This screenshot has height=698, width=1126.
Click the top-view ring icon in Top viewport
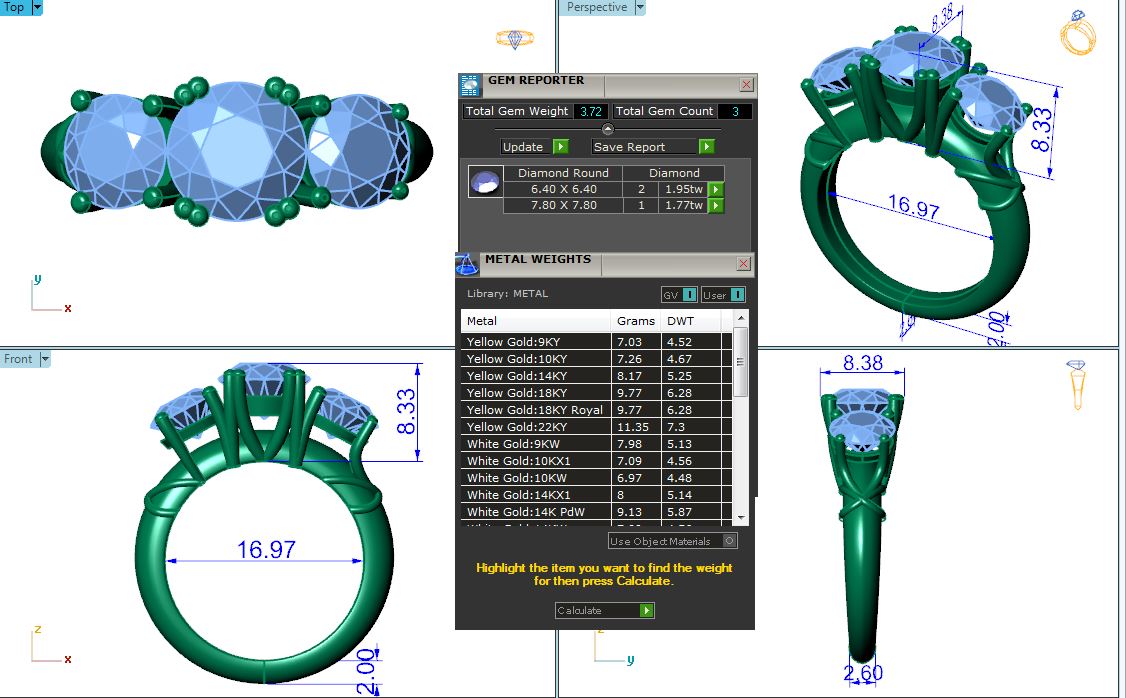pos(514,39)
